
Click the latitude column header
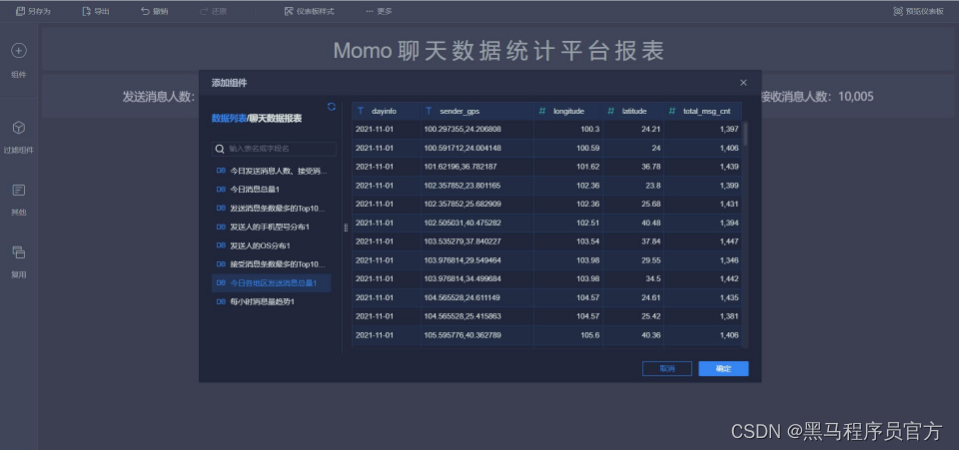point(633,111)
